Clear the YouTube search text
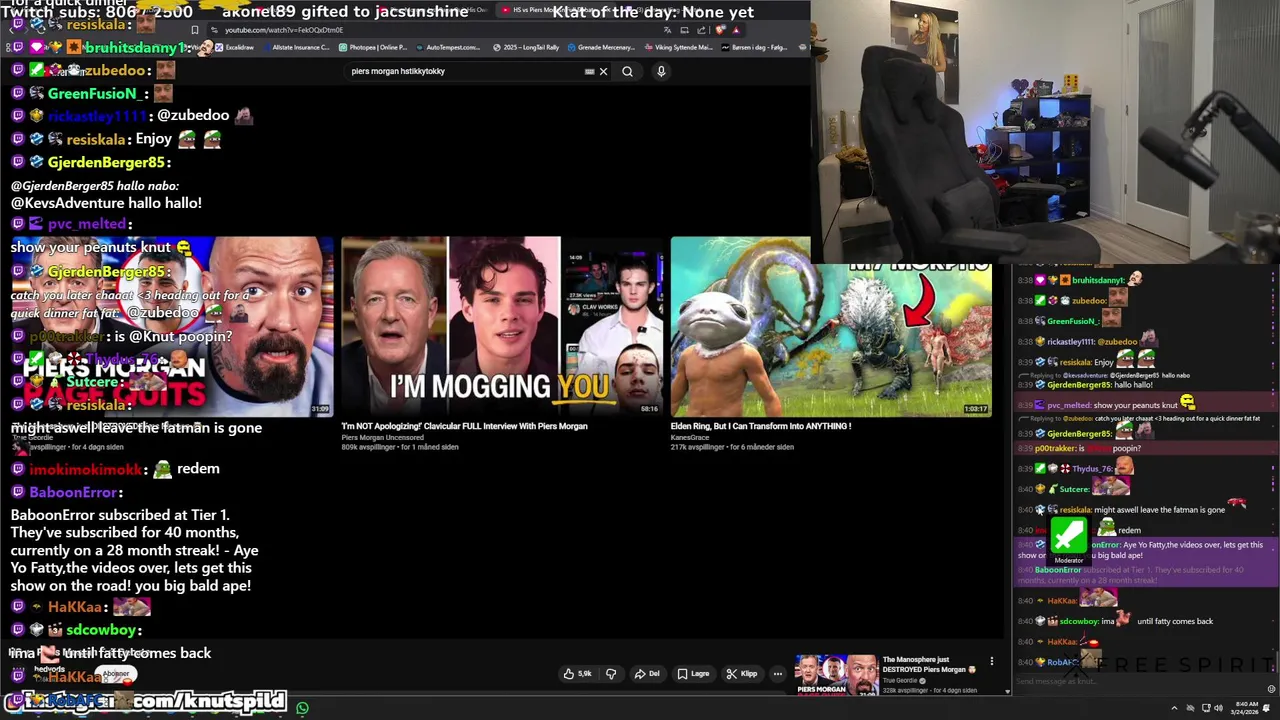1280x720 pixels. click(603, 71)
